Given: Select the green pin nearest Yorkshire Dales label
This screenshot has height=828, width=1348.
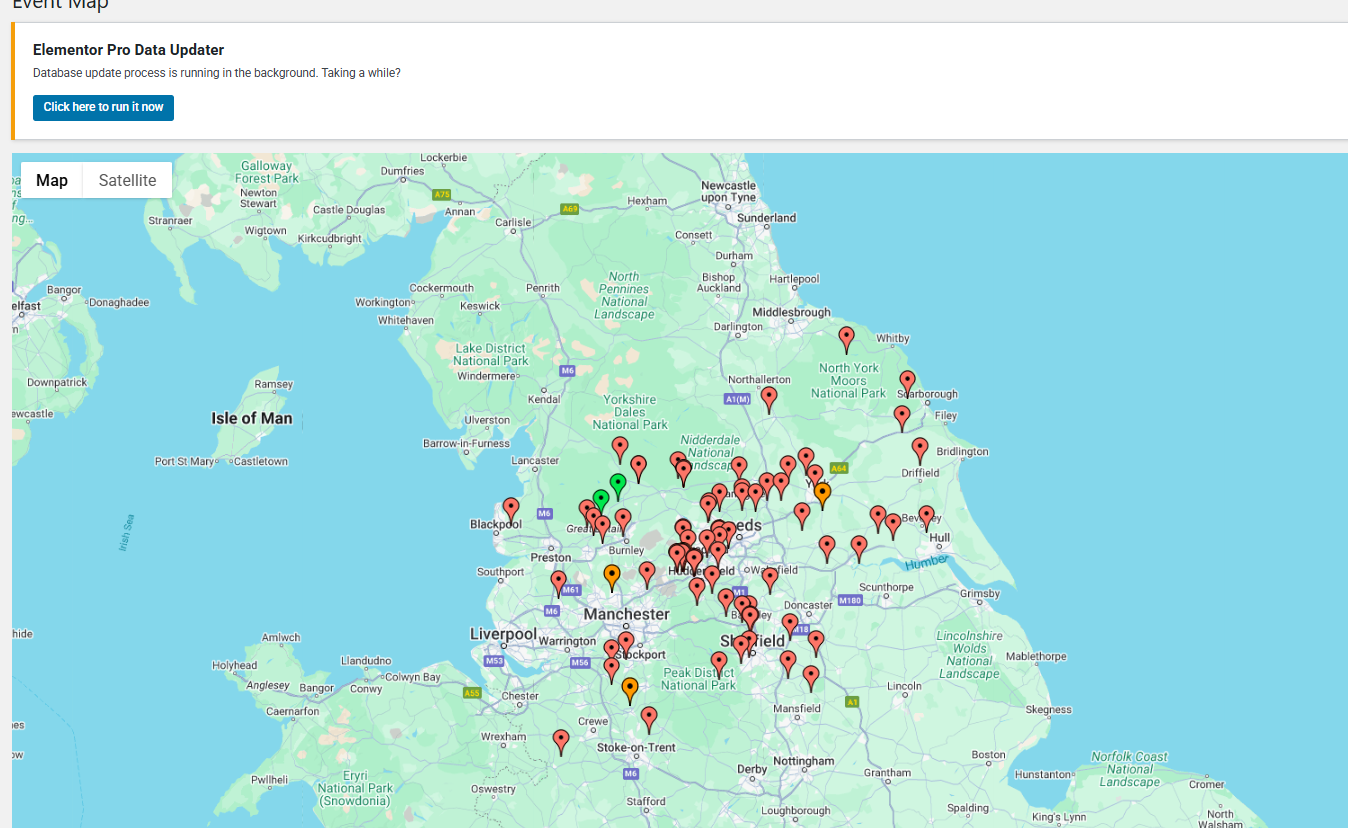Looking at the screenshot, I should coord(618,486).
